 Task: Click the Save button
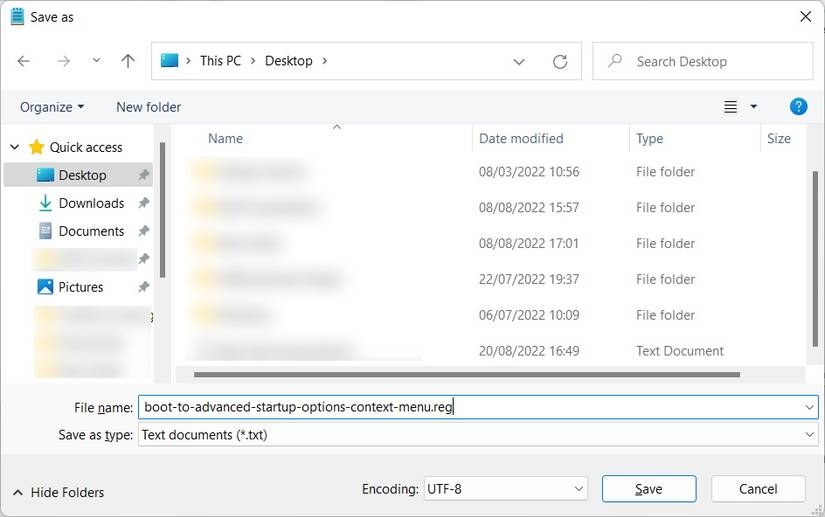coord(649,489)
